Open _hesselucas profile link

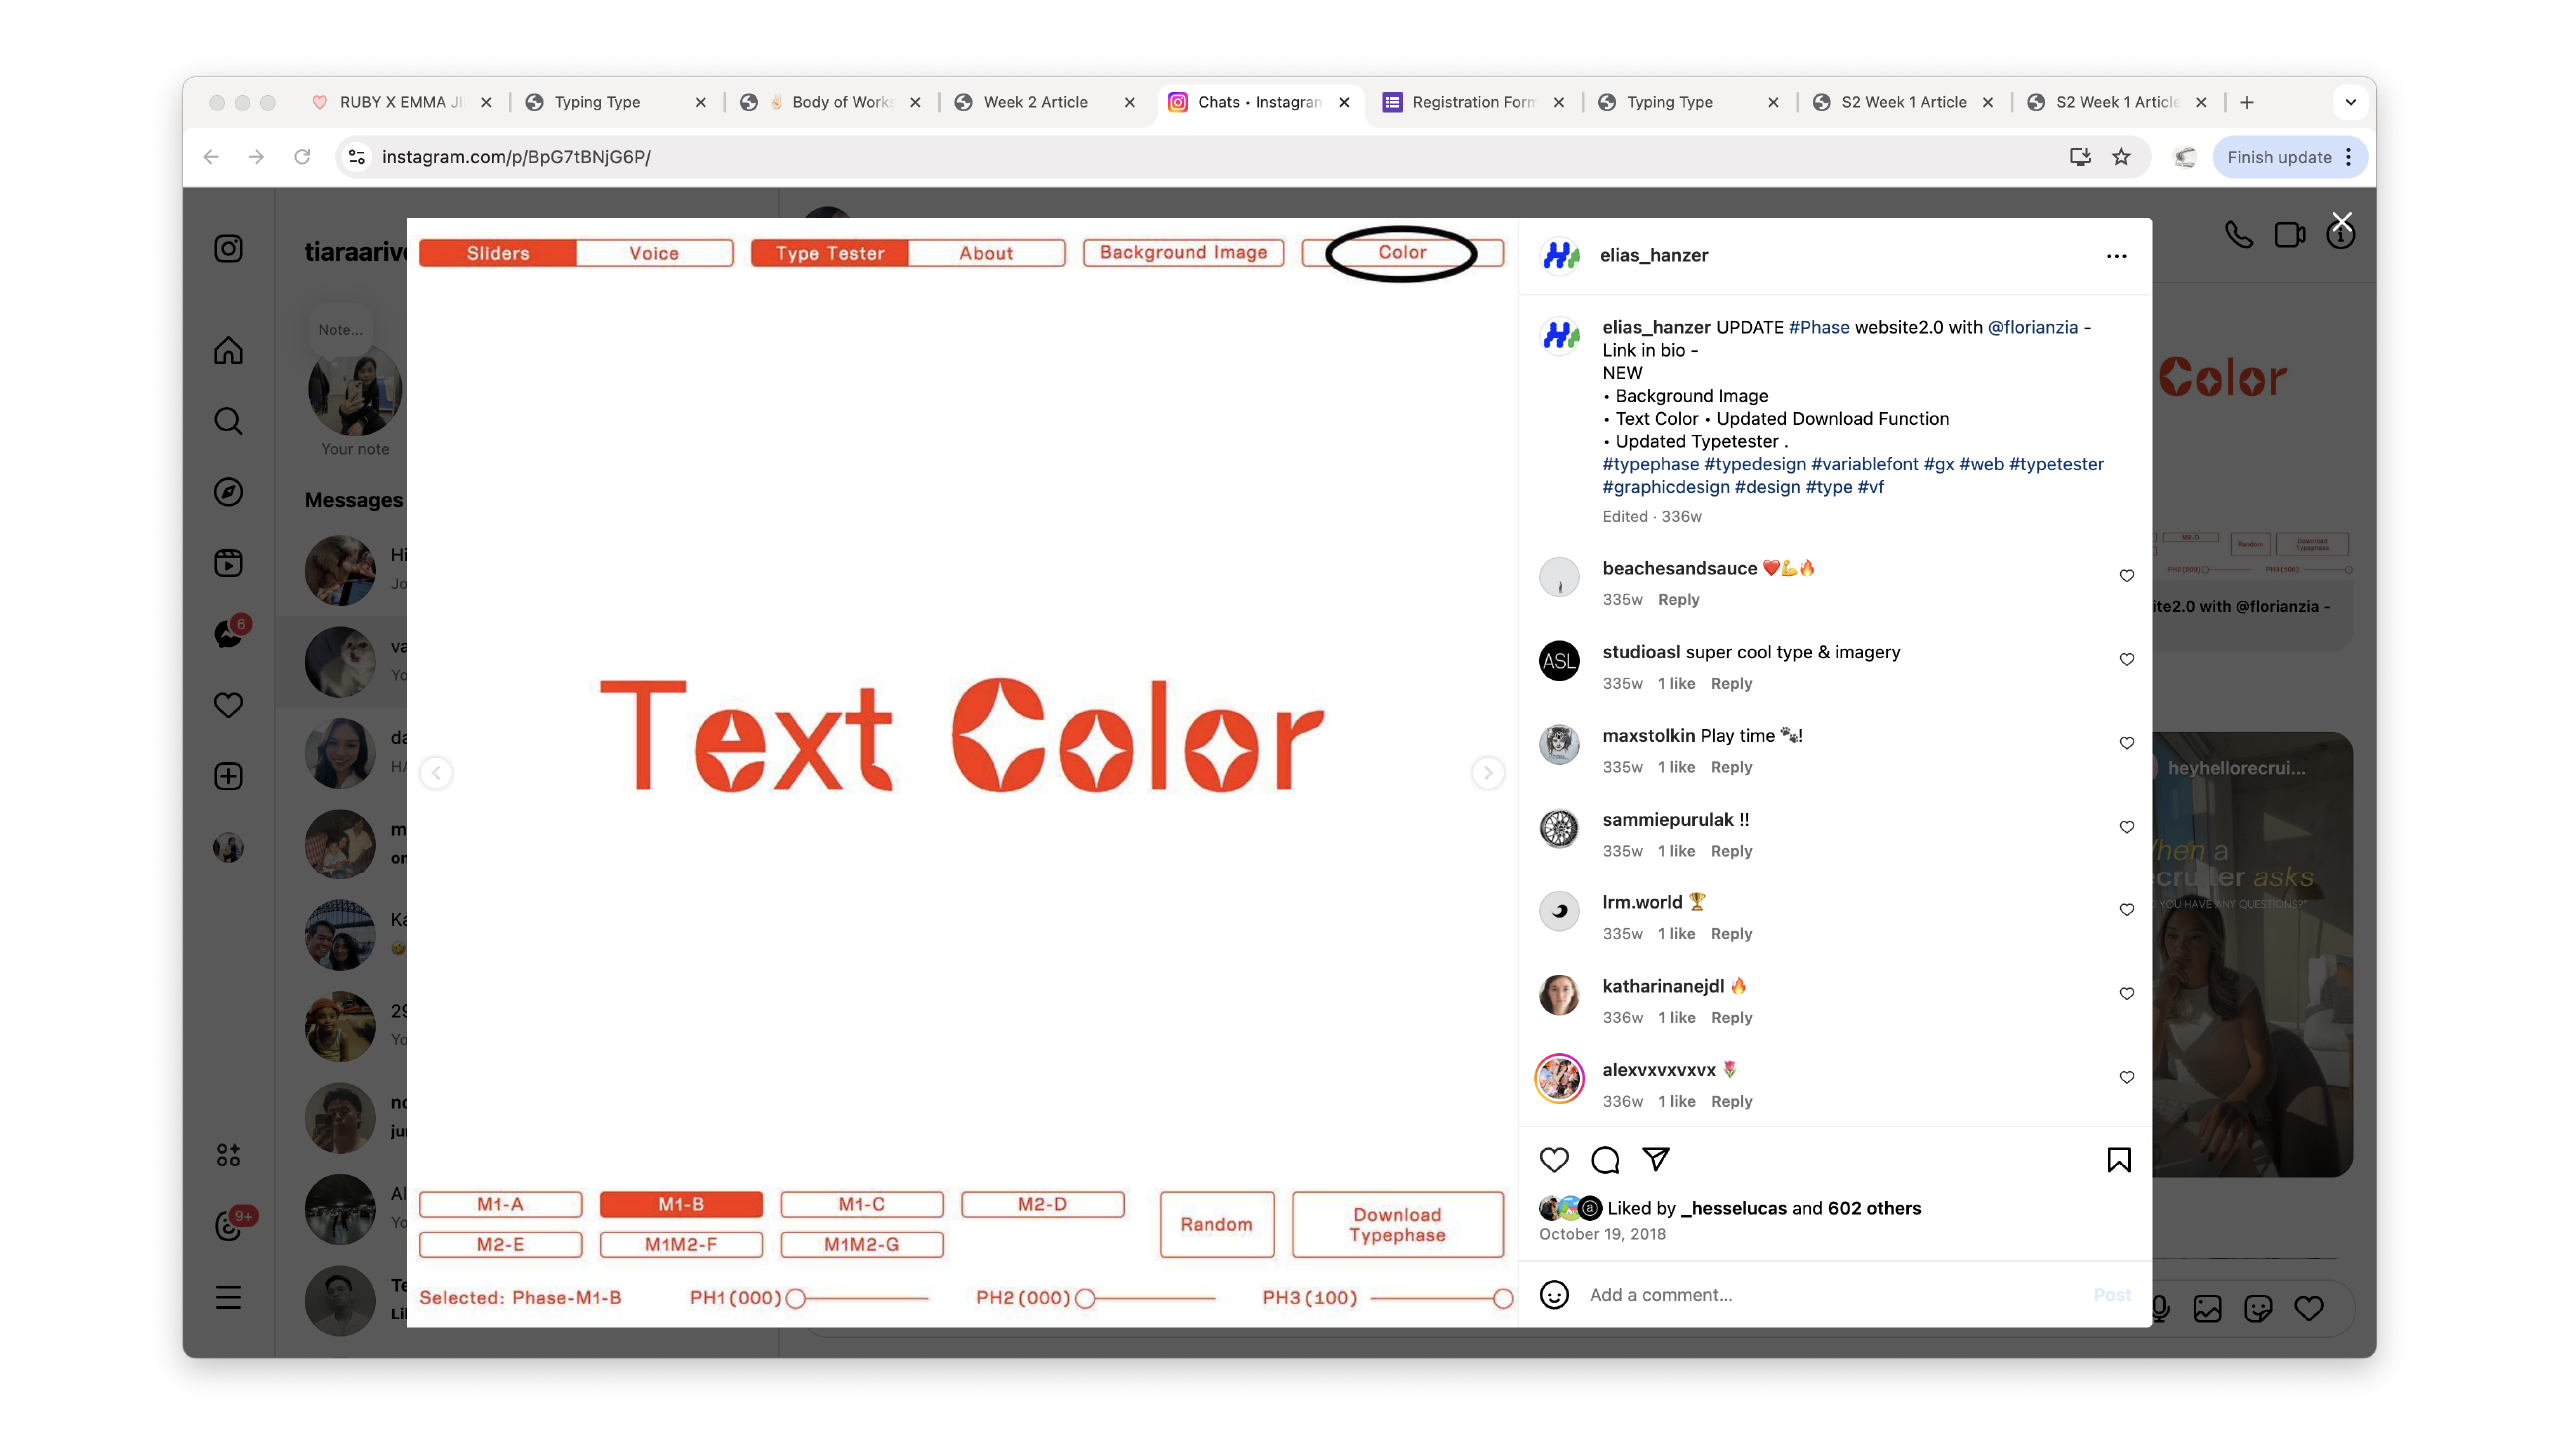(1733, 1208)
